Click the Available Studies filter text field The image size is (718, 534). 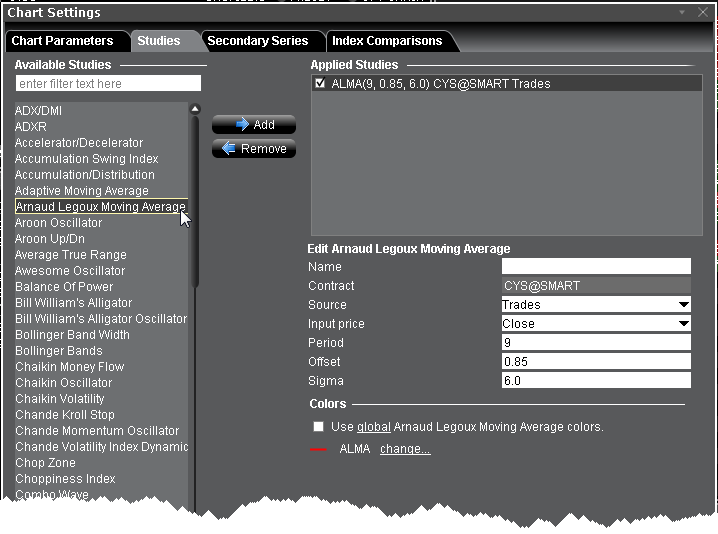click(108, 84)
